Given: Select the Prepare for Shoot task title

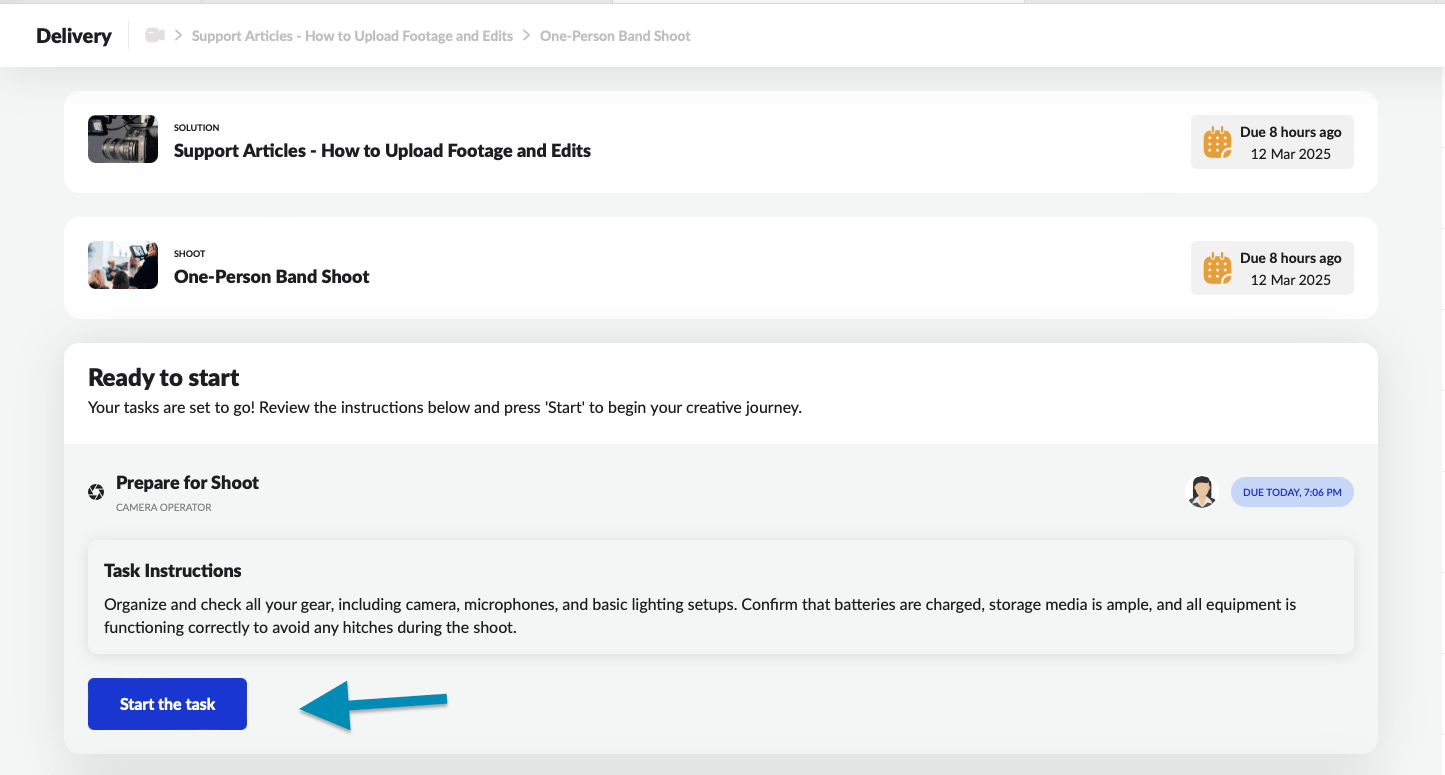Looking at the screenshot, I should coord(187,483).
